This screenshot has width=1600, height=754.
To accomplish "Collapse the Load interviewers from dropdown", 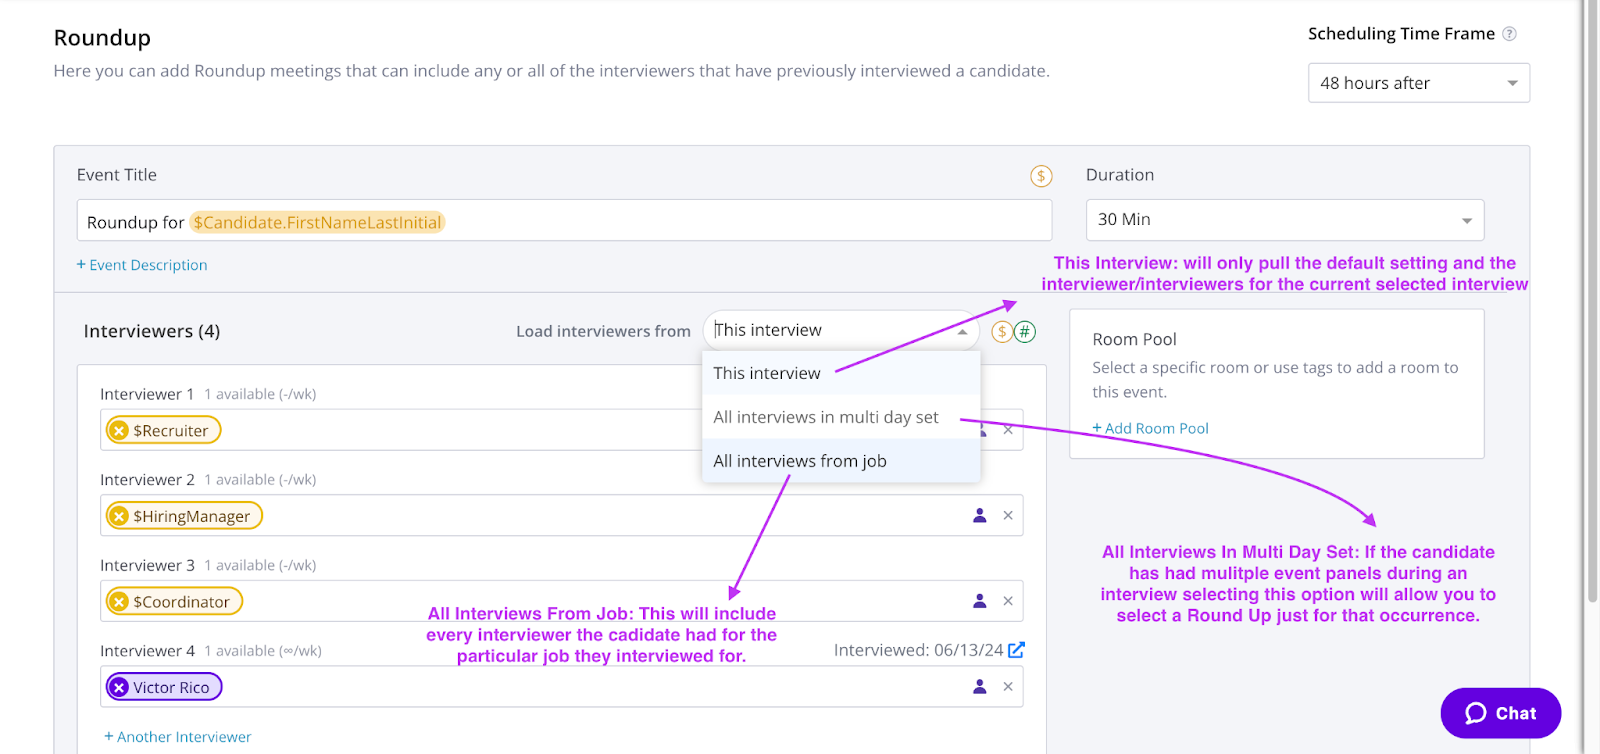I will [x=962, y=331].
